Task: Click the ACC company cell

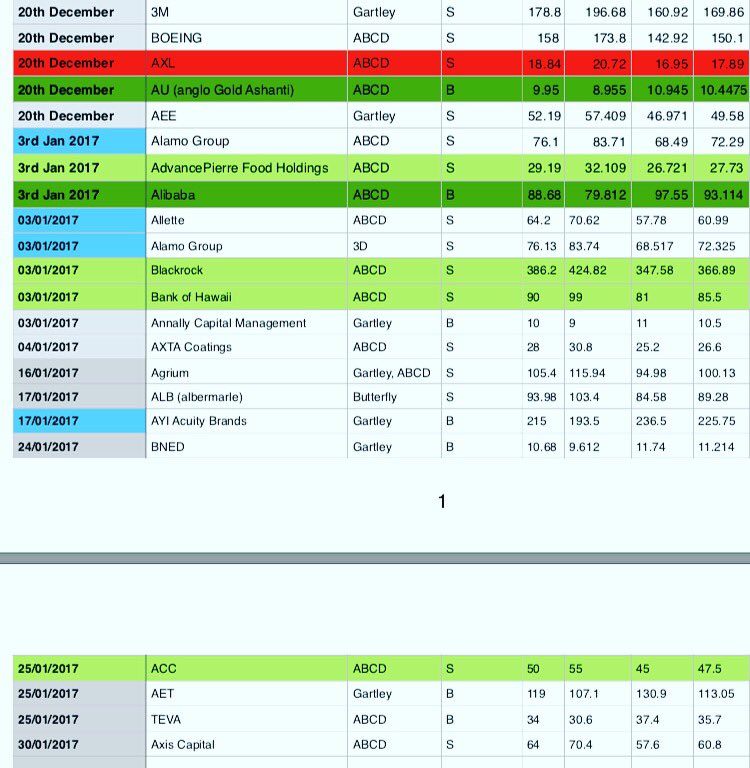Action: tap(246, 669)
